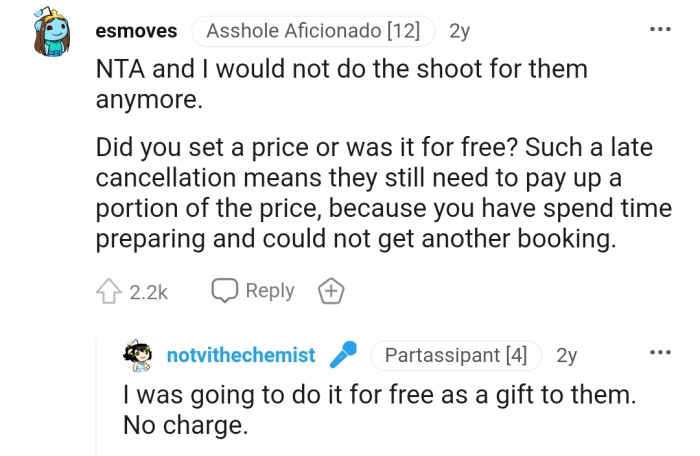Click the 2y timestamp on esmoves comment
This screenshot has width=700, height=456.
460,31
